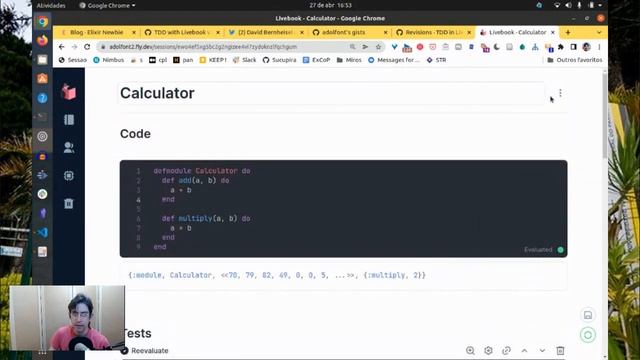
Task: Open the sections outline sidebar icon
Action: point(69,120)
